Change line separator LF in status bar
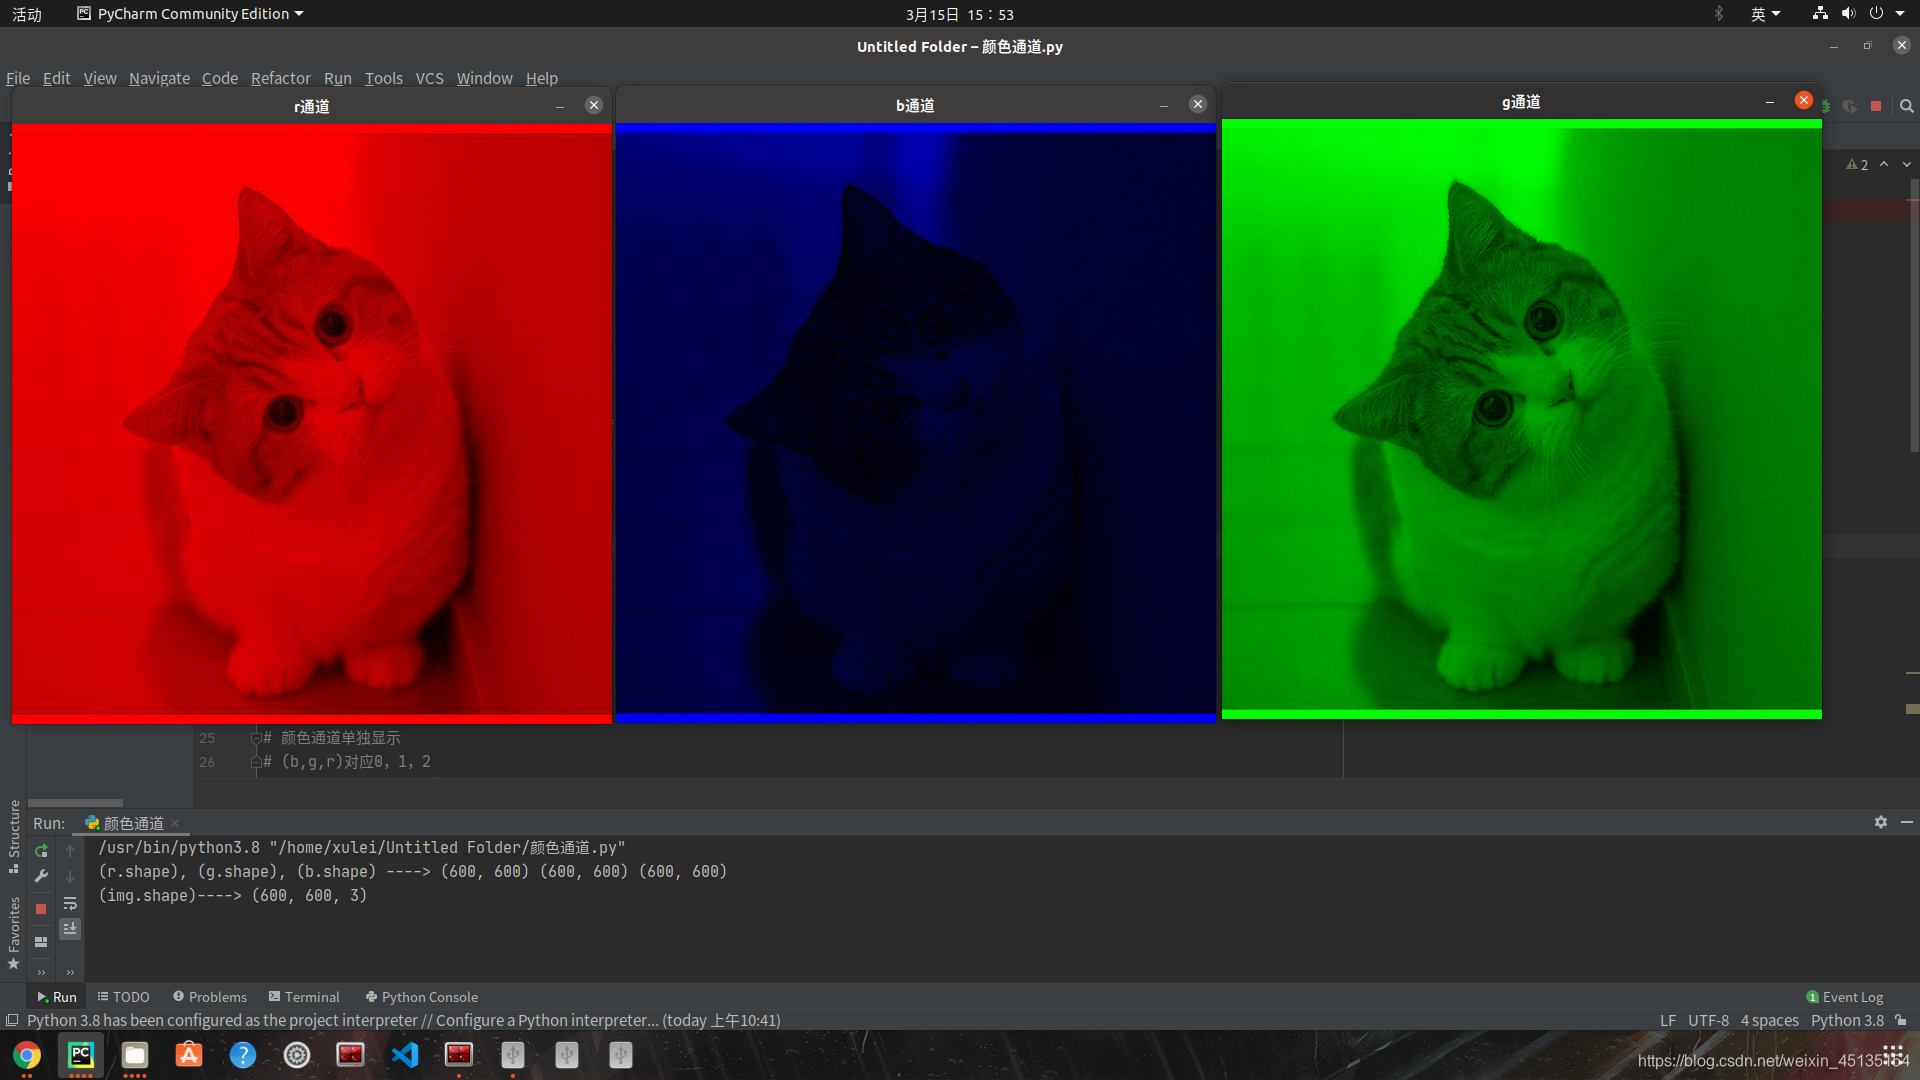 pyautogui.click(x=1668, y=1020)
